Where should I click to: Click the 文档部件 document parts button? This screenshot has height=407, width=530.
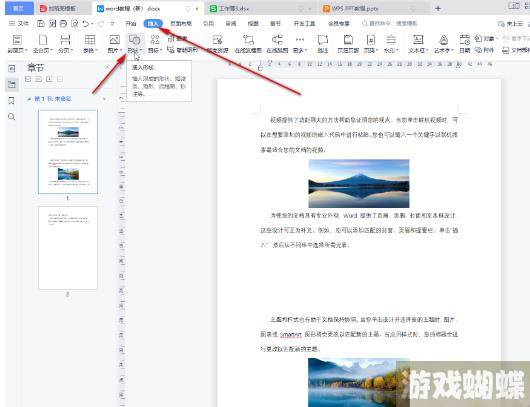click(x=515, y=50)
